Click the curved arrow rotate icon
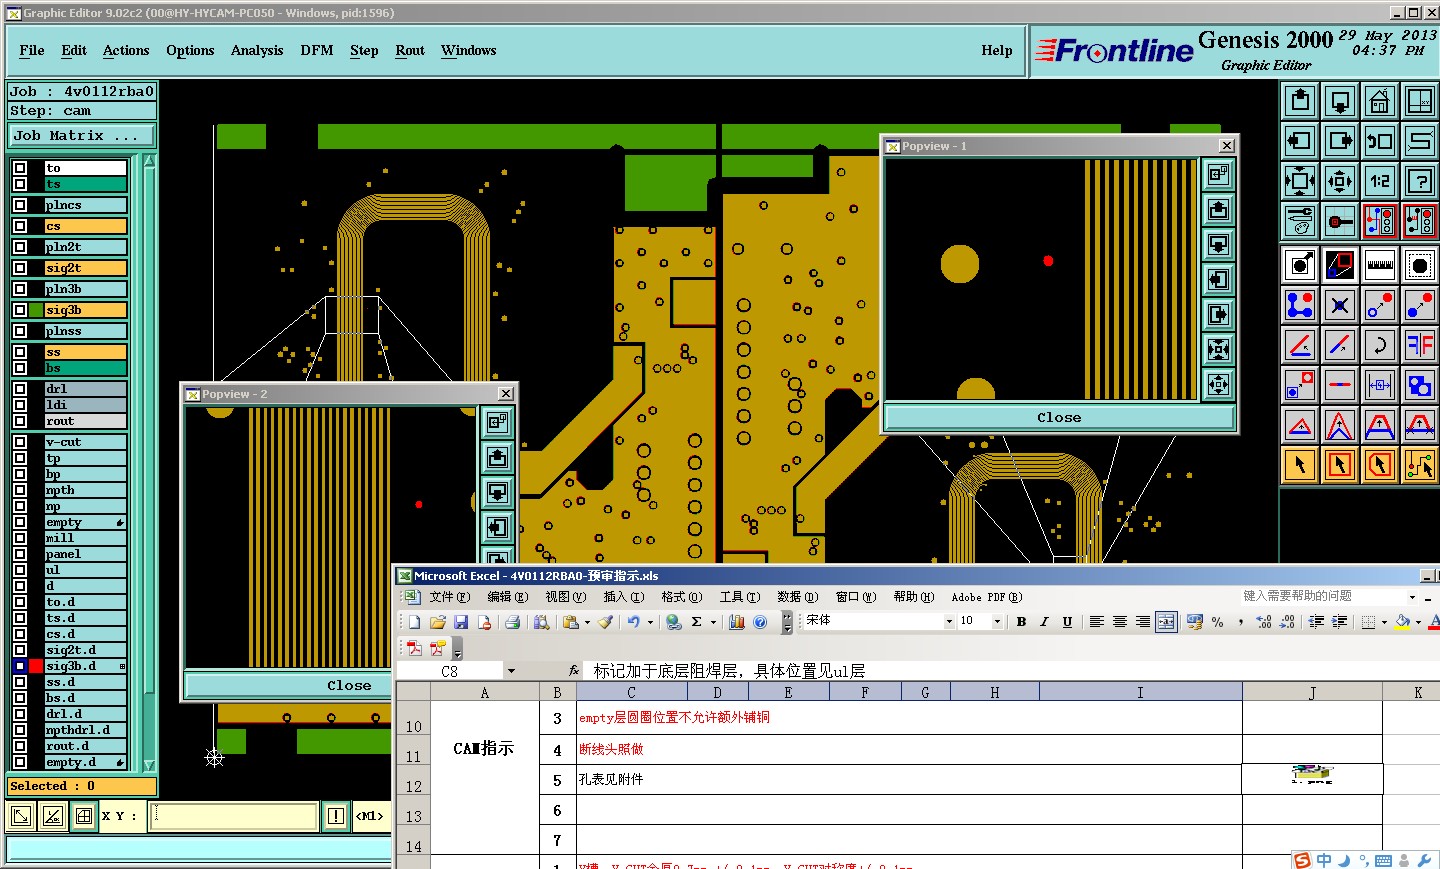The height and width of the screenshot is (869, 1440). (1380, 345)
